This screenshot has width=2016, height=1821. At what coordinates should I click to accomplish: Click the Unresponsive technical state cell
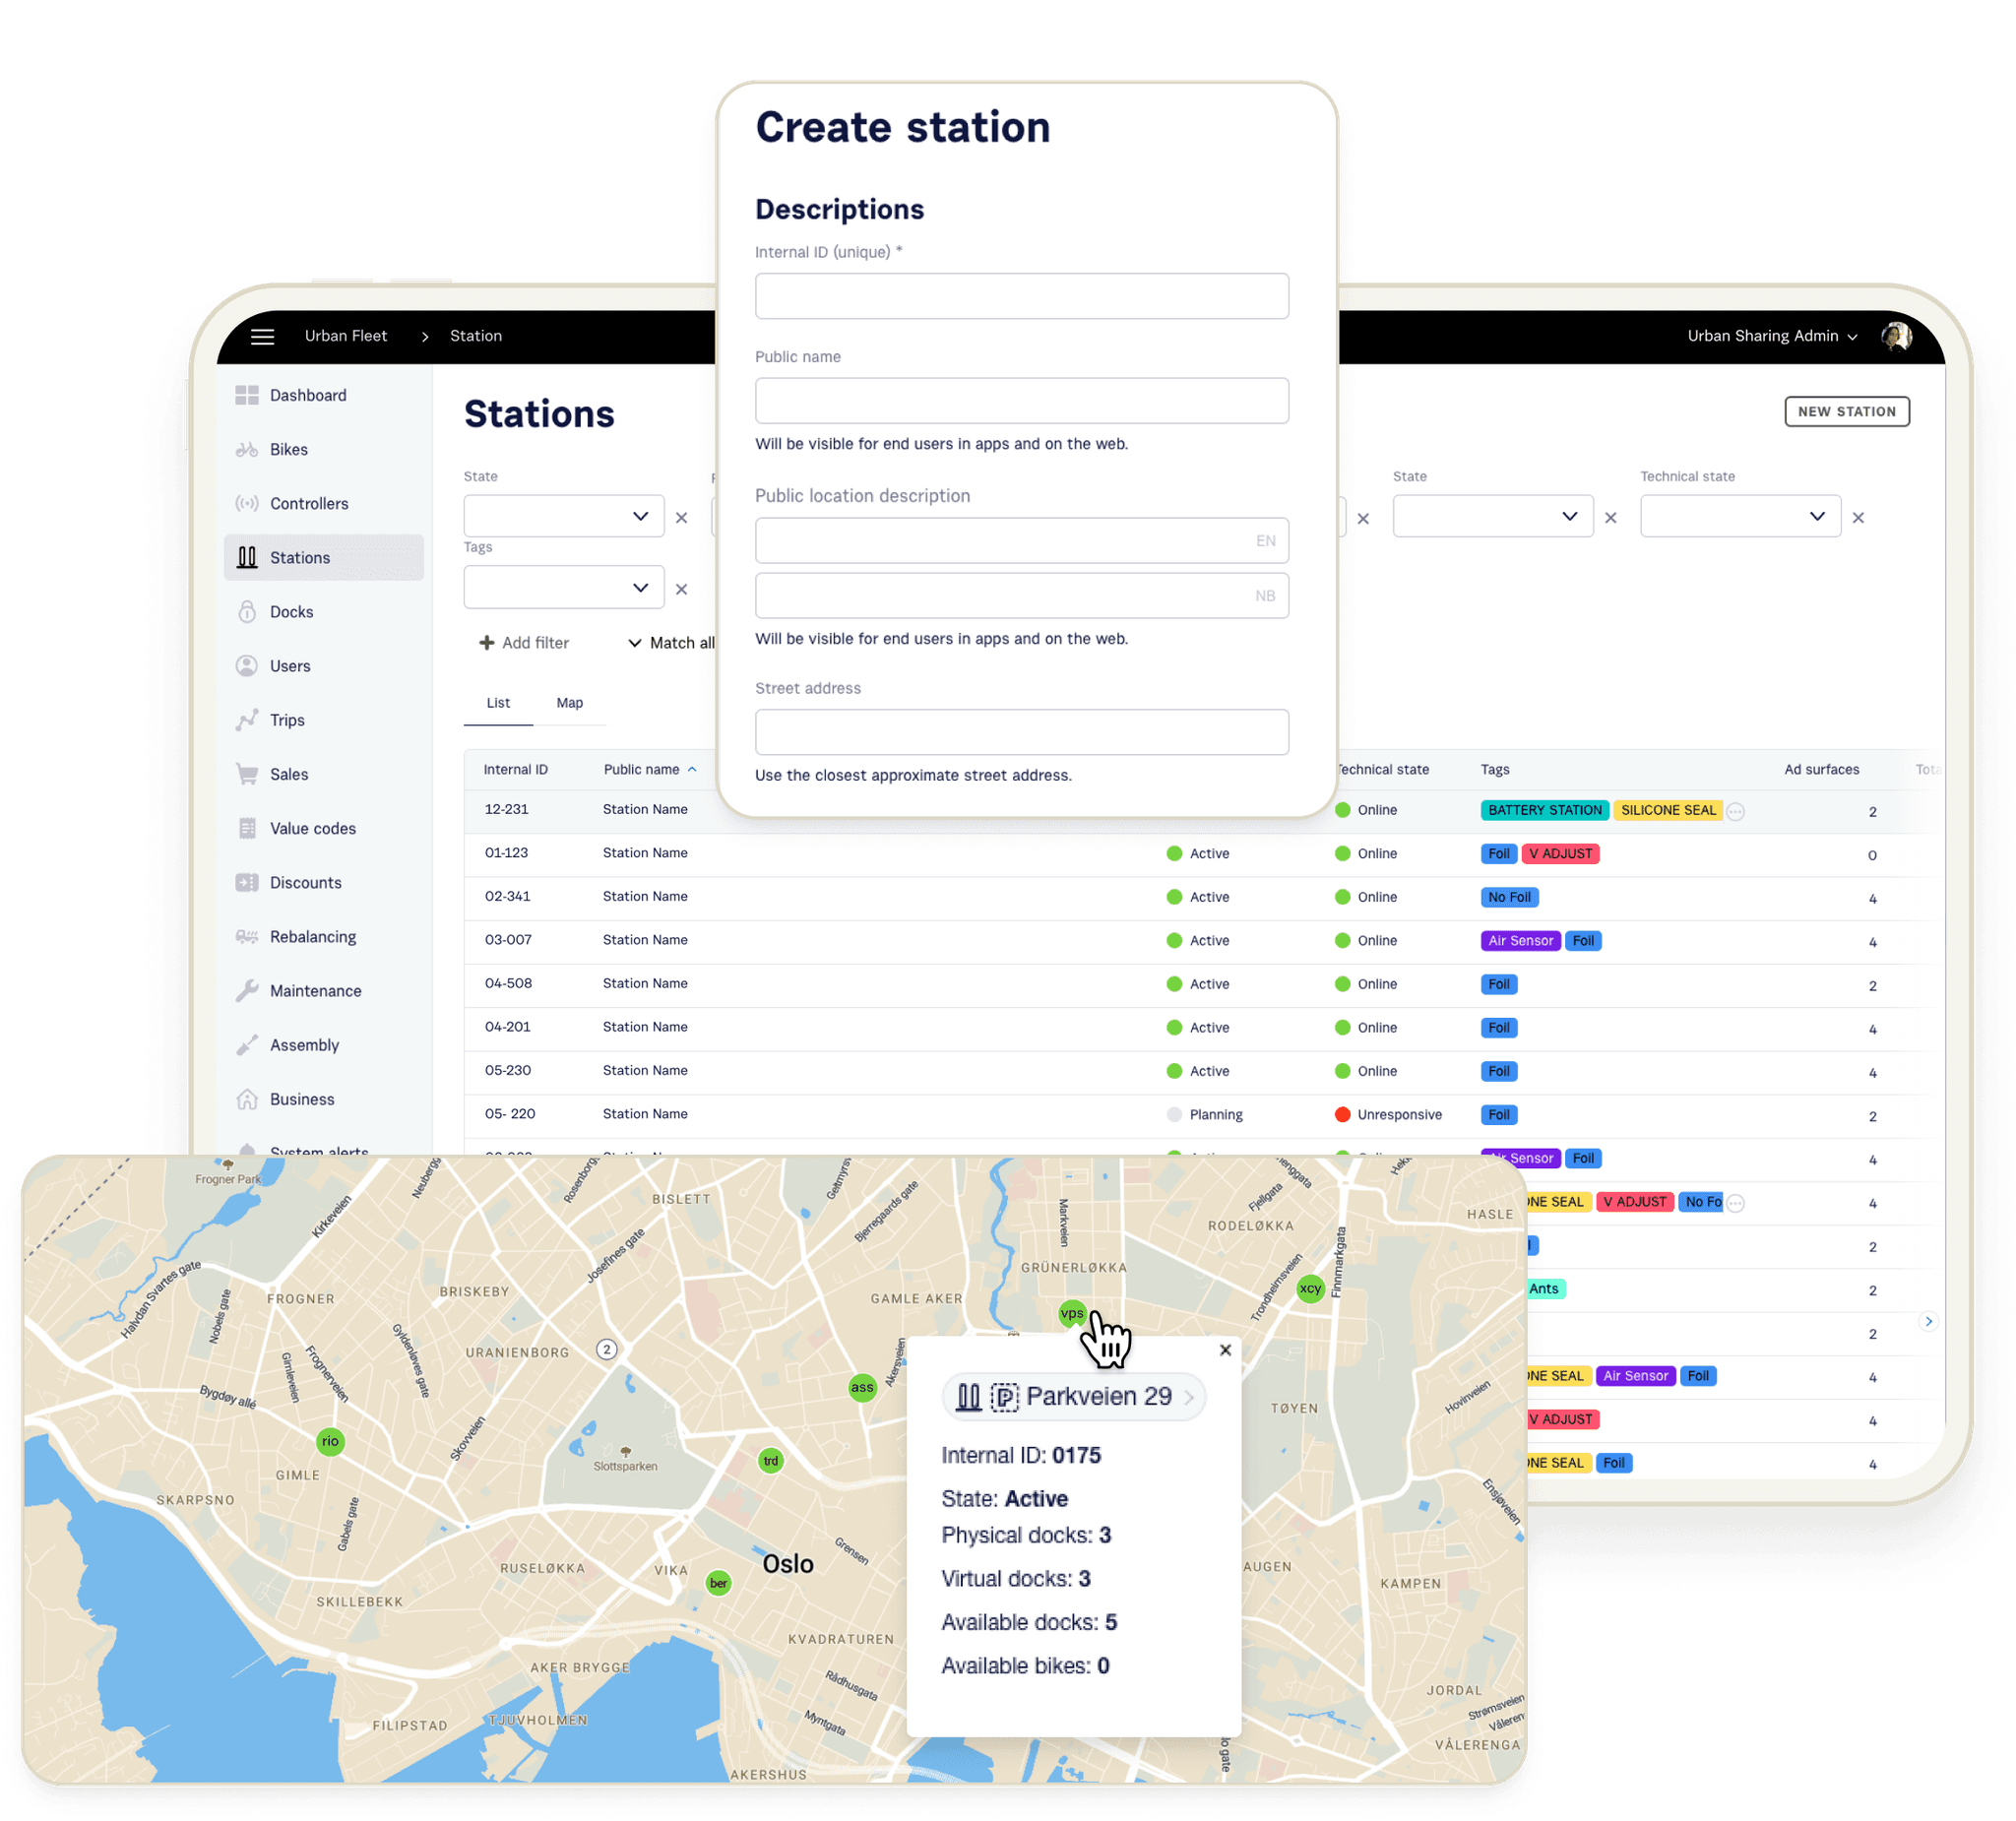point(1388,1114)
